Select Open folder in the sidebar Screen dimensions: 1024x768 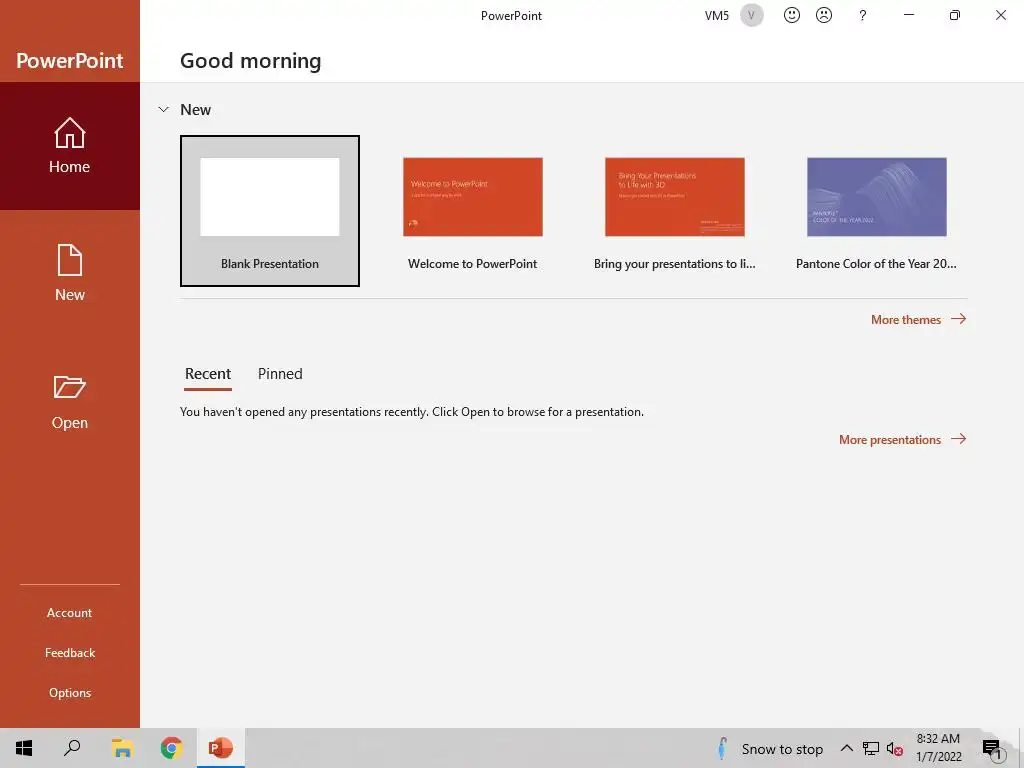(x=70, y=402)
